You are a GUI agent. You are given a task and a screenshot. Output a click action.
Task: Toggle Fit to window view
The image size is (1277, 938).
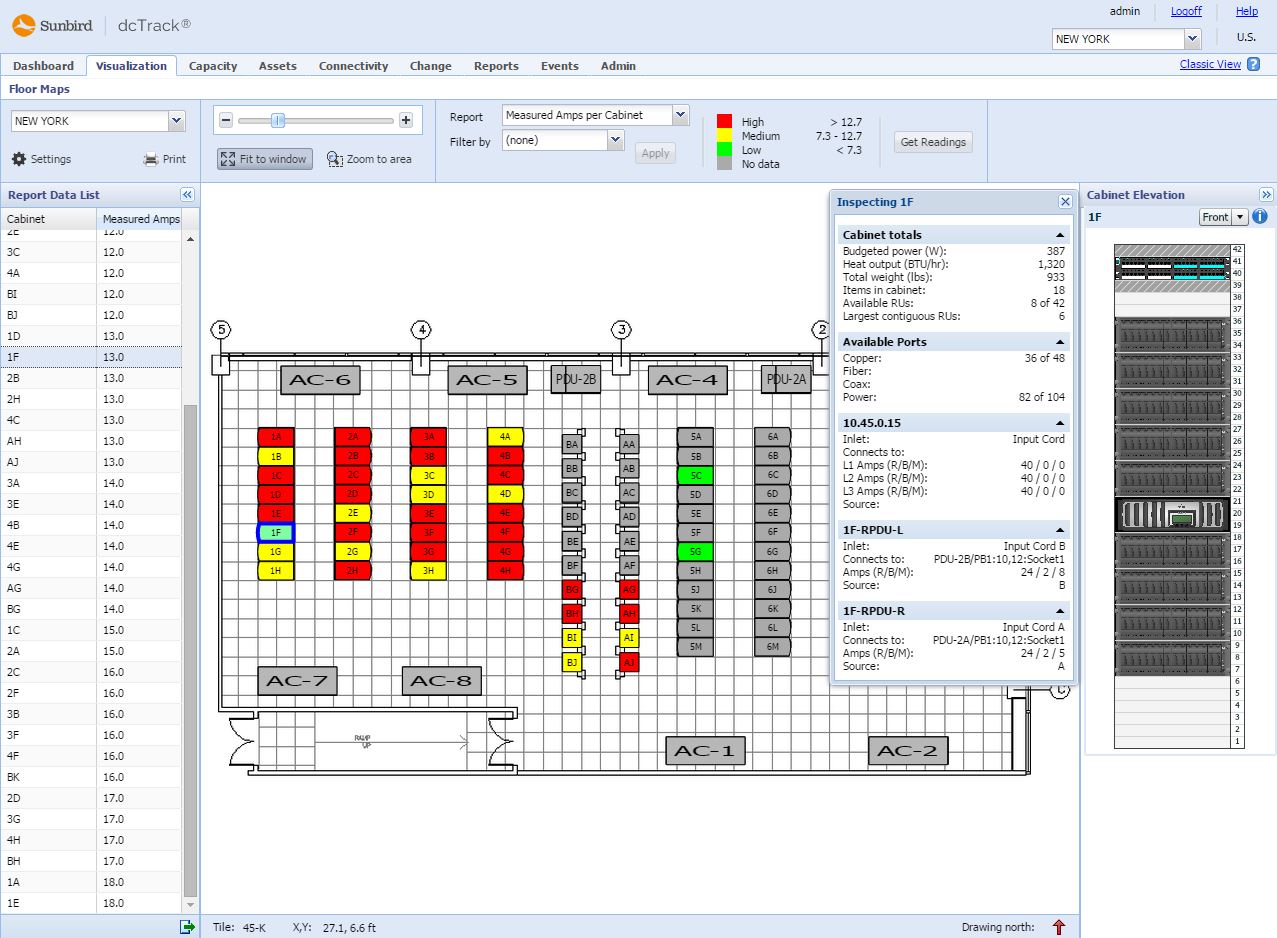[263, 158]
